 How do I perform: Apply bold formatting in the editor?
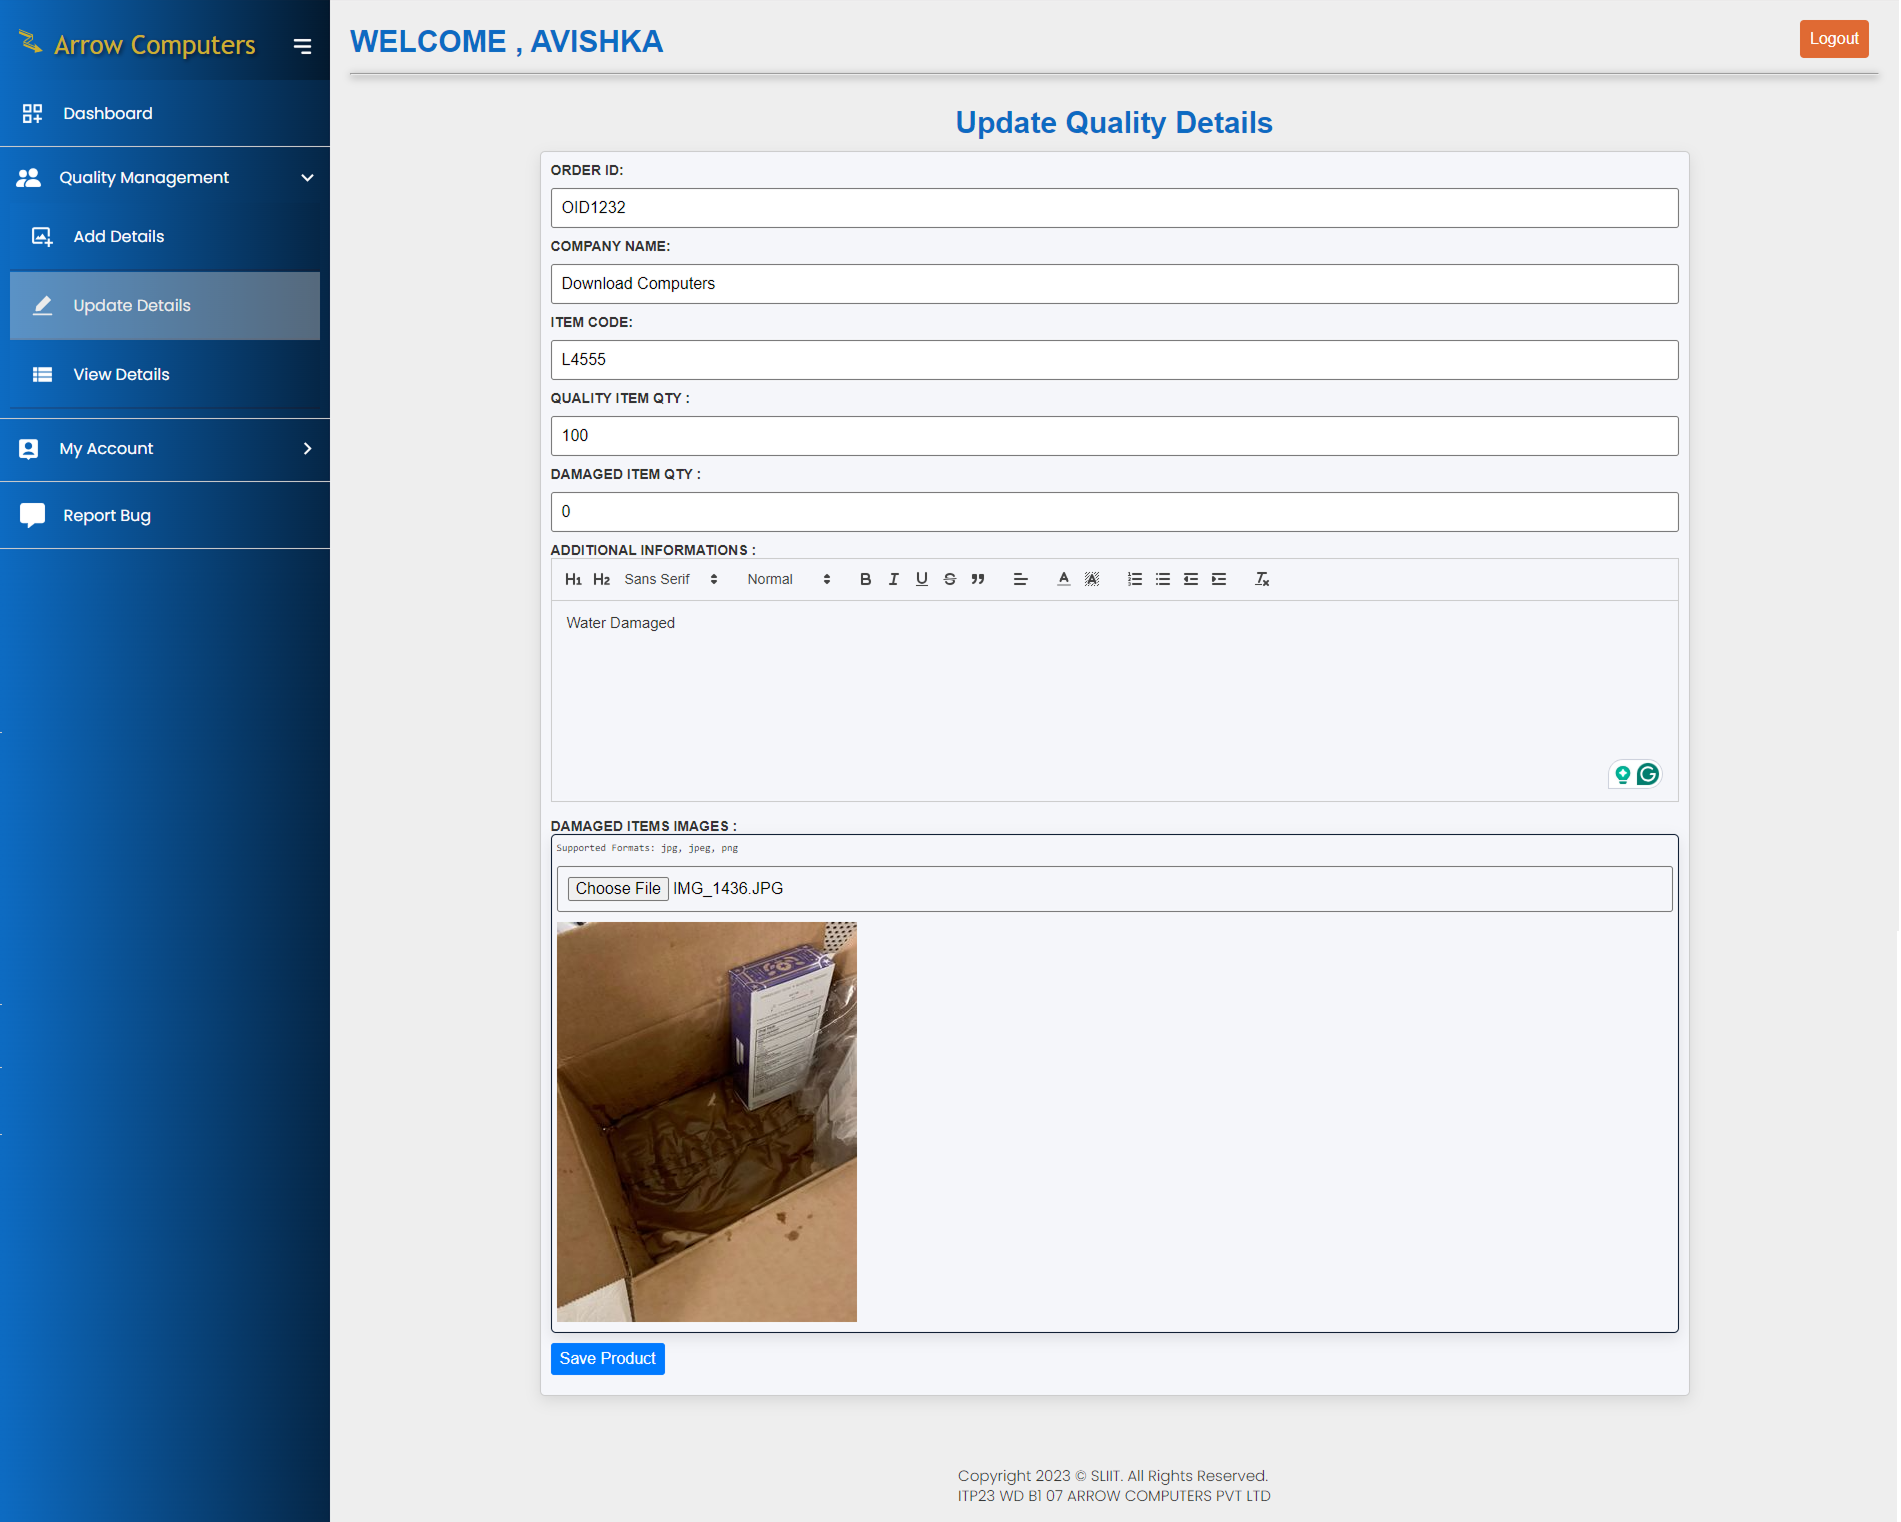click(865, 579)
